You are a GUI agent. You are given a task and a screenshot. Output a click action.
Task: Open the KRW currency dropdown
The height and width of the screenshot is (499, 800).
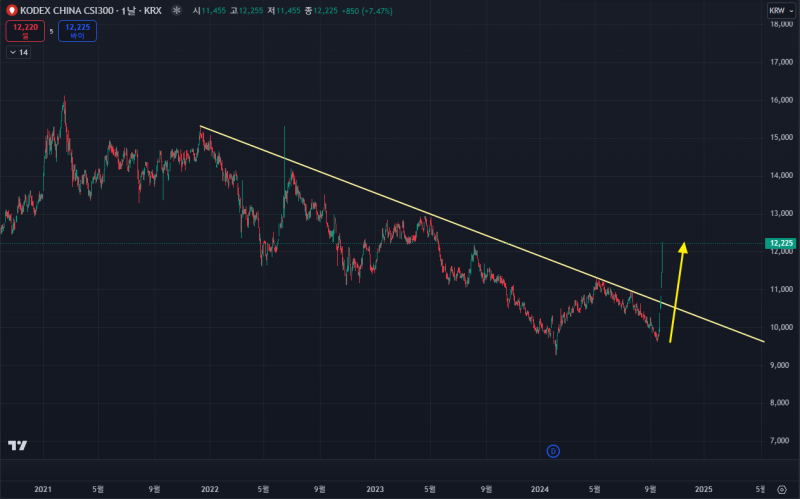pos(781,11)
